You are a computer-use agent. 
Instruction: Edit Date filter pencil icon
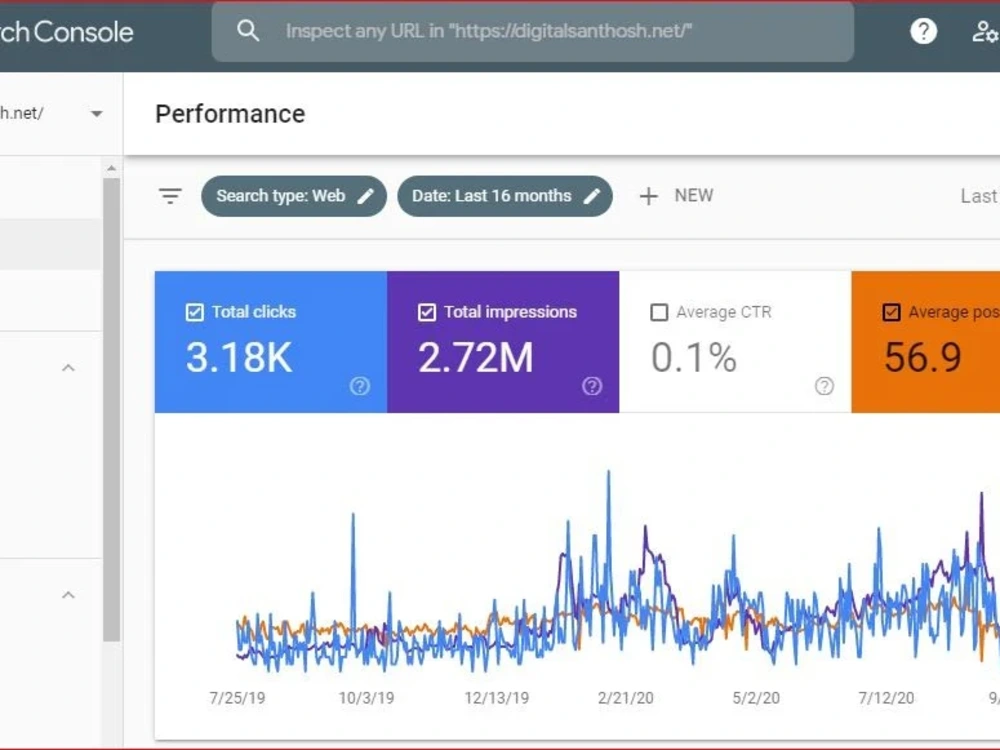tap(592, 196)
